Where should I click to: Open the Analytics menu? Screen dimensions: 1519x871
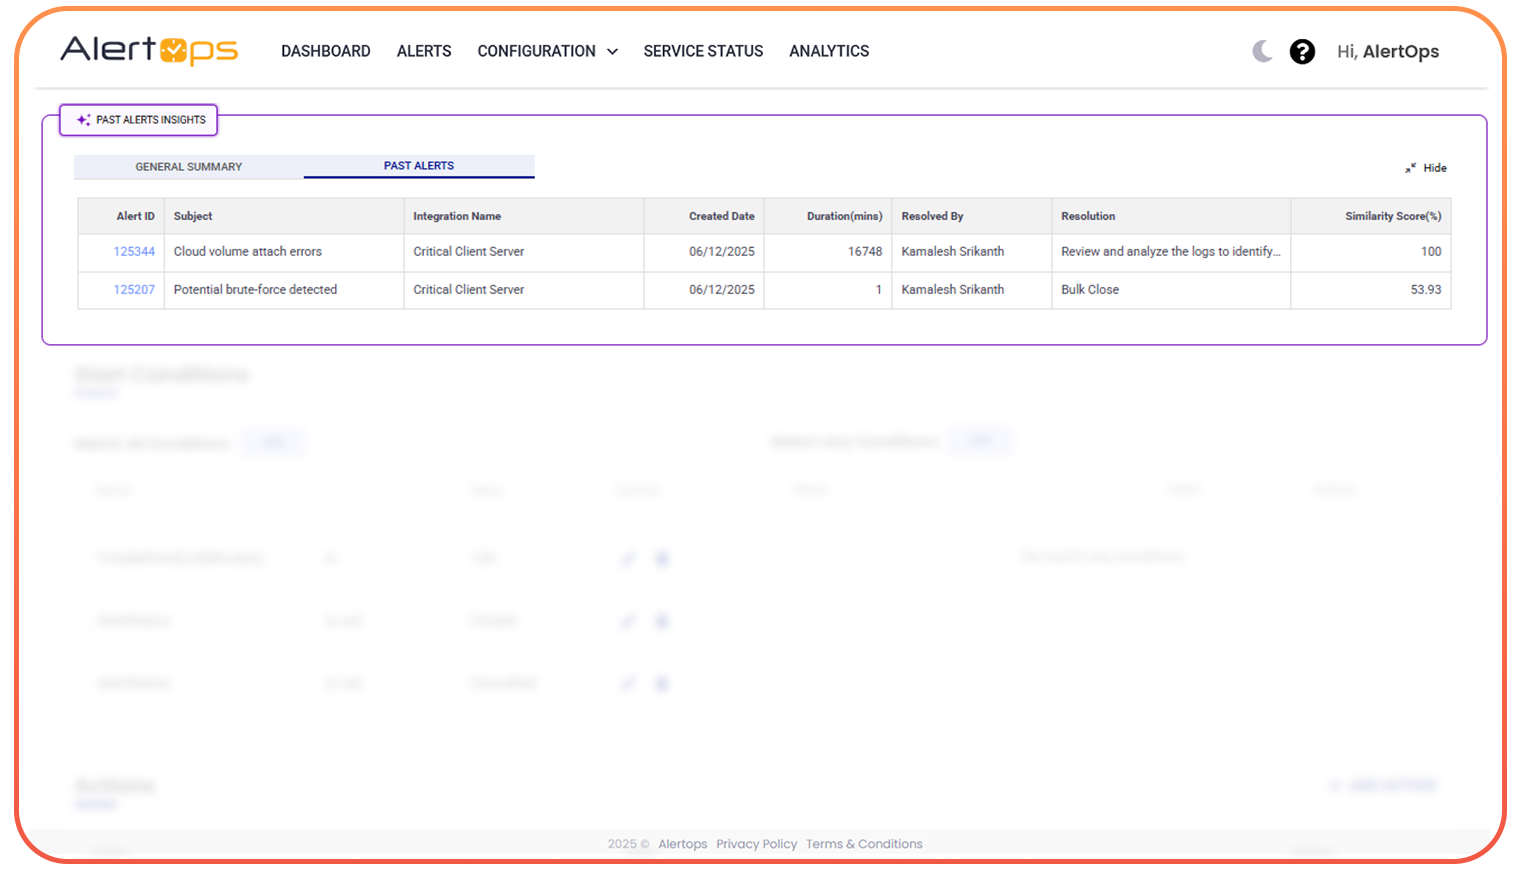tap(829, 51)
